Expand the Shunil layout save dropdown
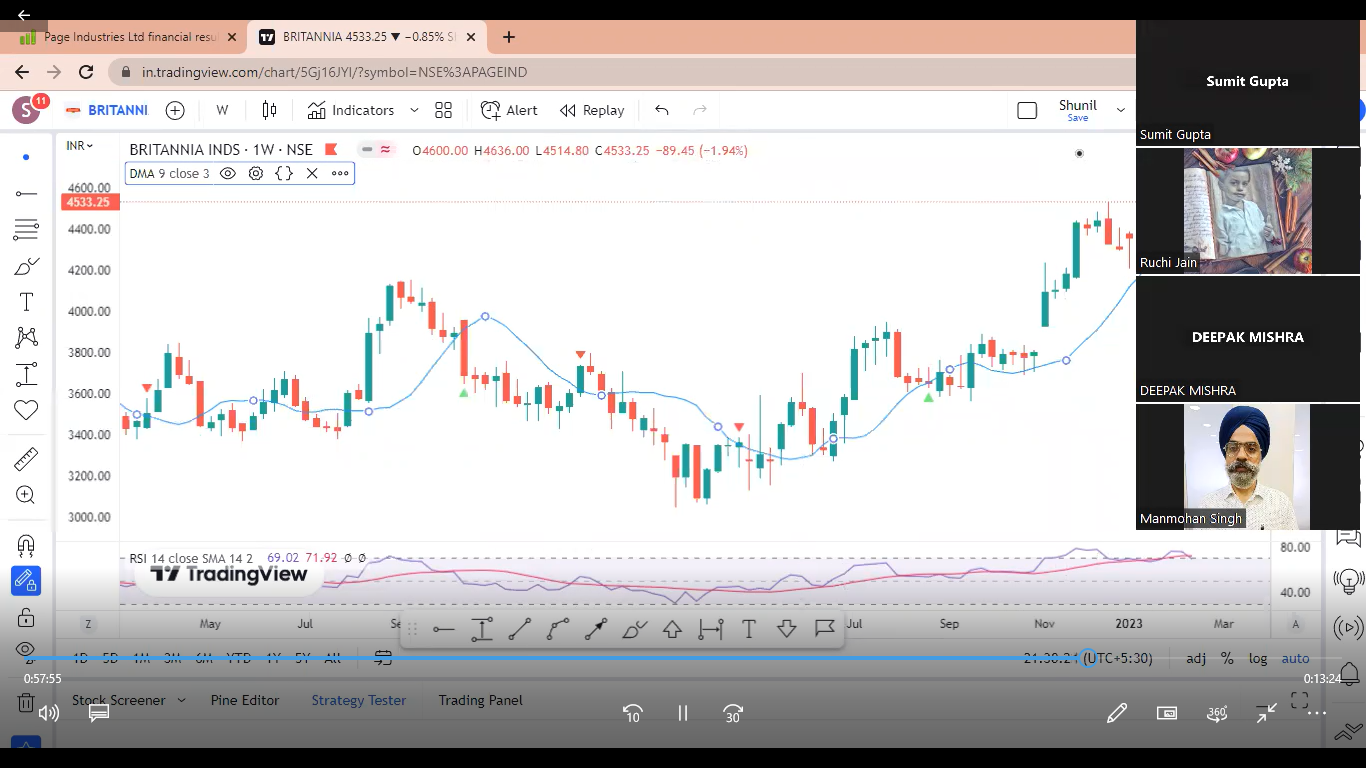1366x768 pixels. [1120, 110]
